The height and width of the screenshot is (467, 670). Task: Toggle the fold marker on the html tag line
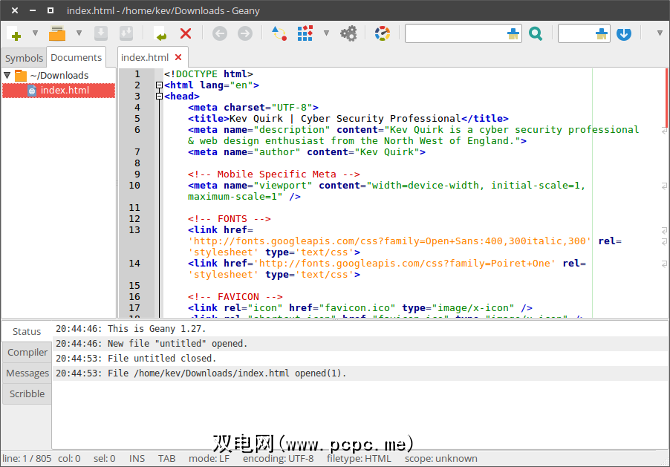[x=158, y=85]
